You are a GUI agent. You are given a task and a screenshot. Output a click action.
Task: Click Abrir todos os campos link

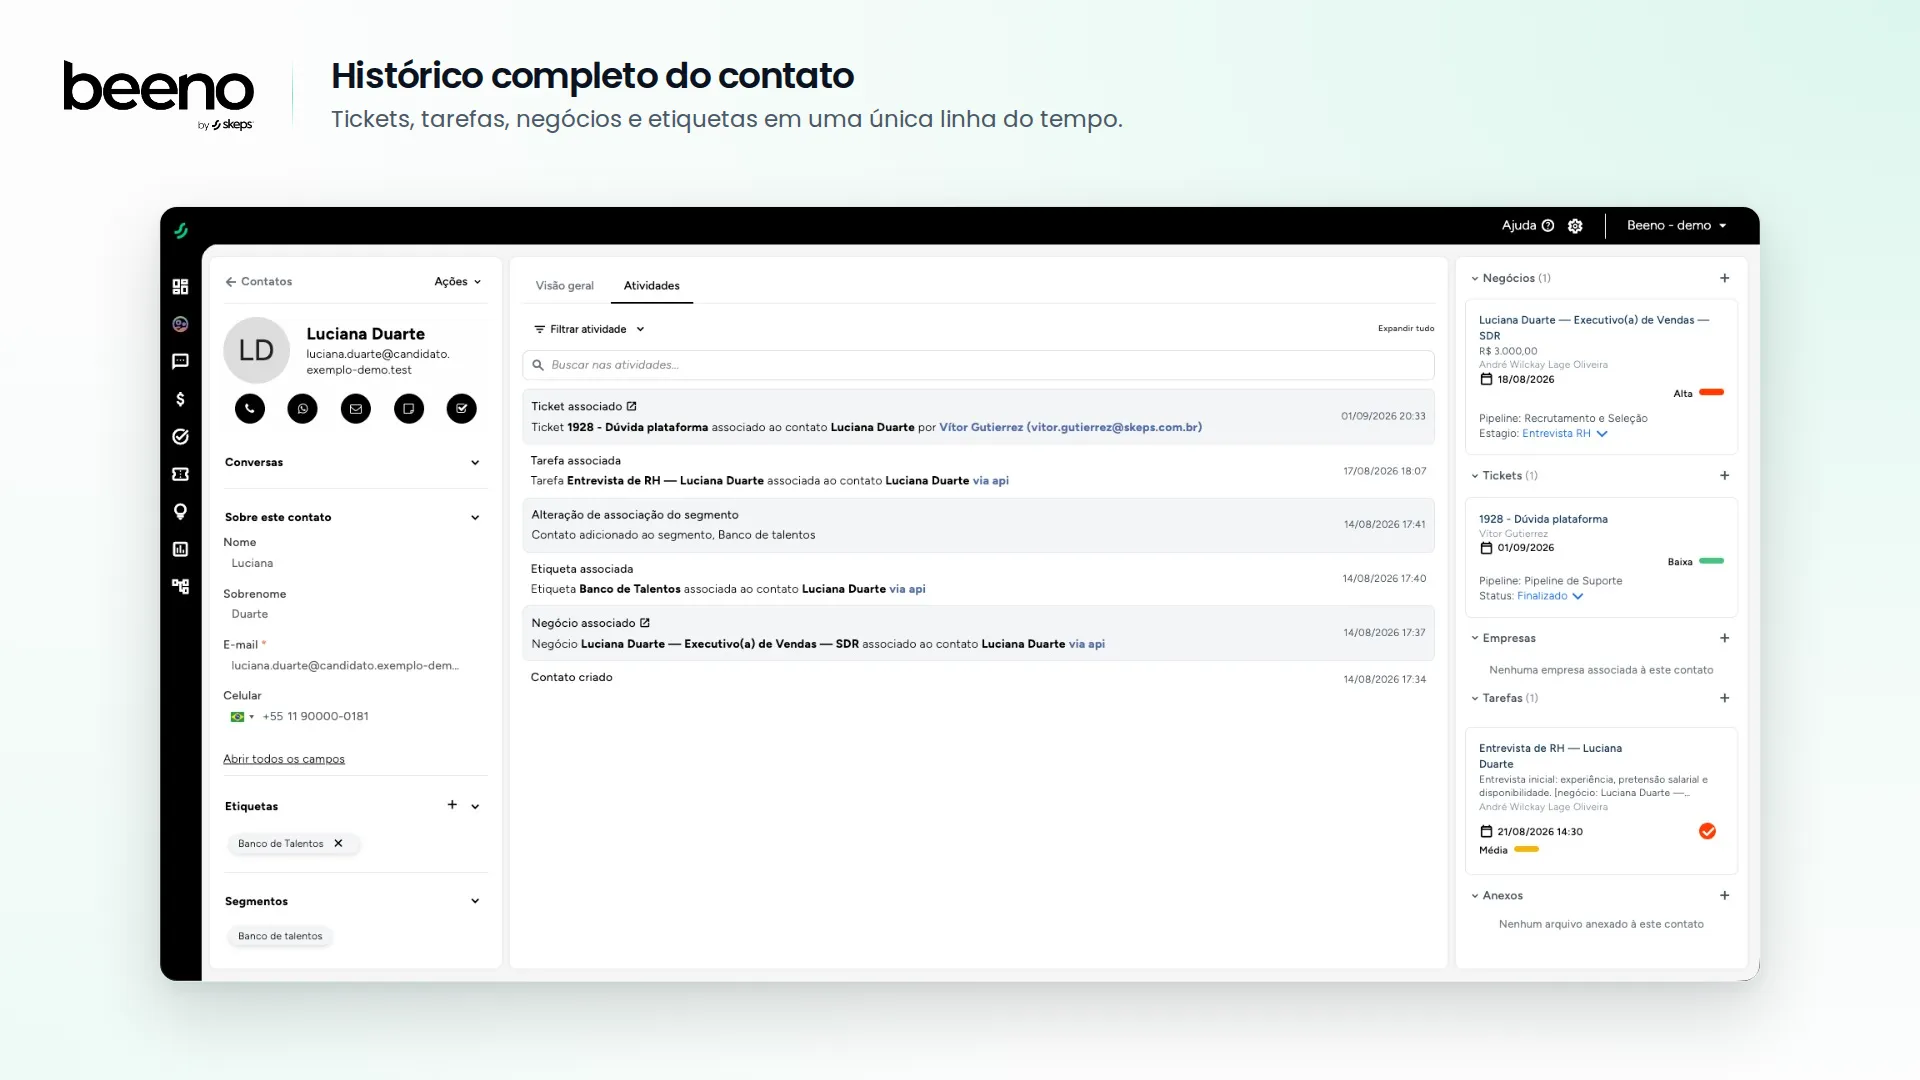[284, 759]
